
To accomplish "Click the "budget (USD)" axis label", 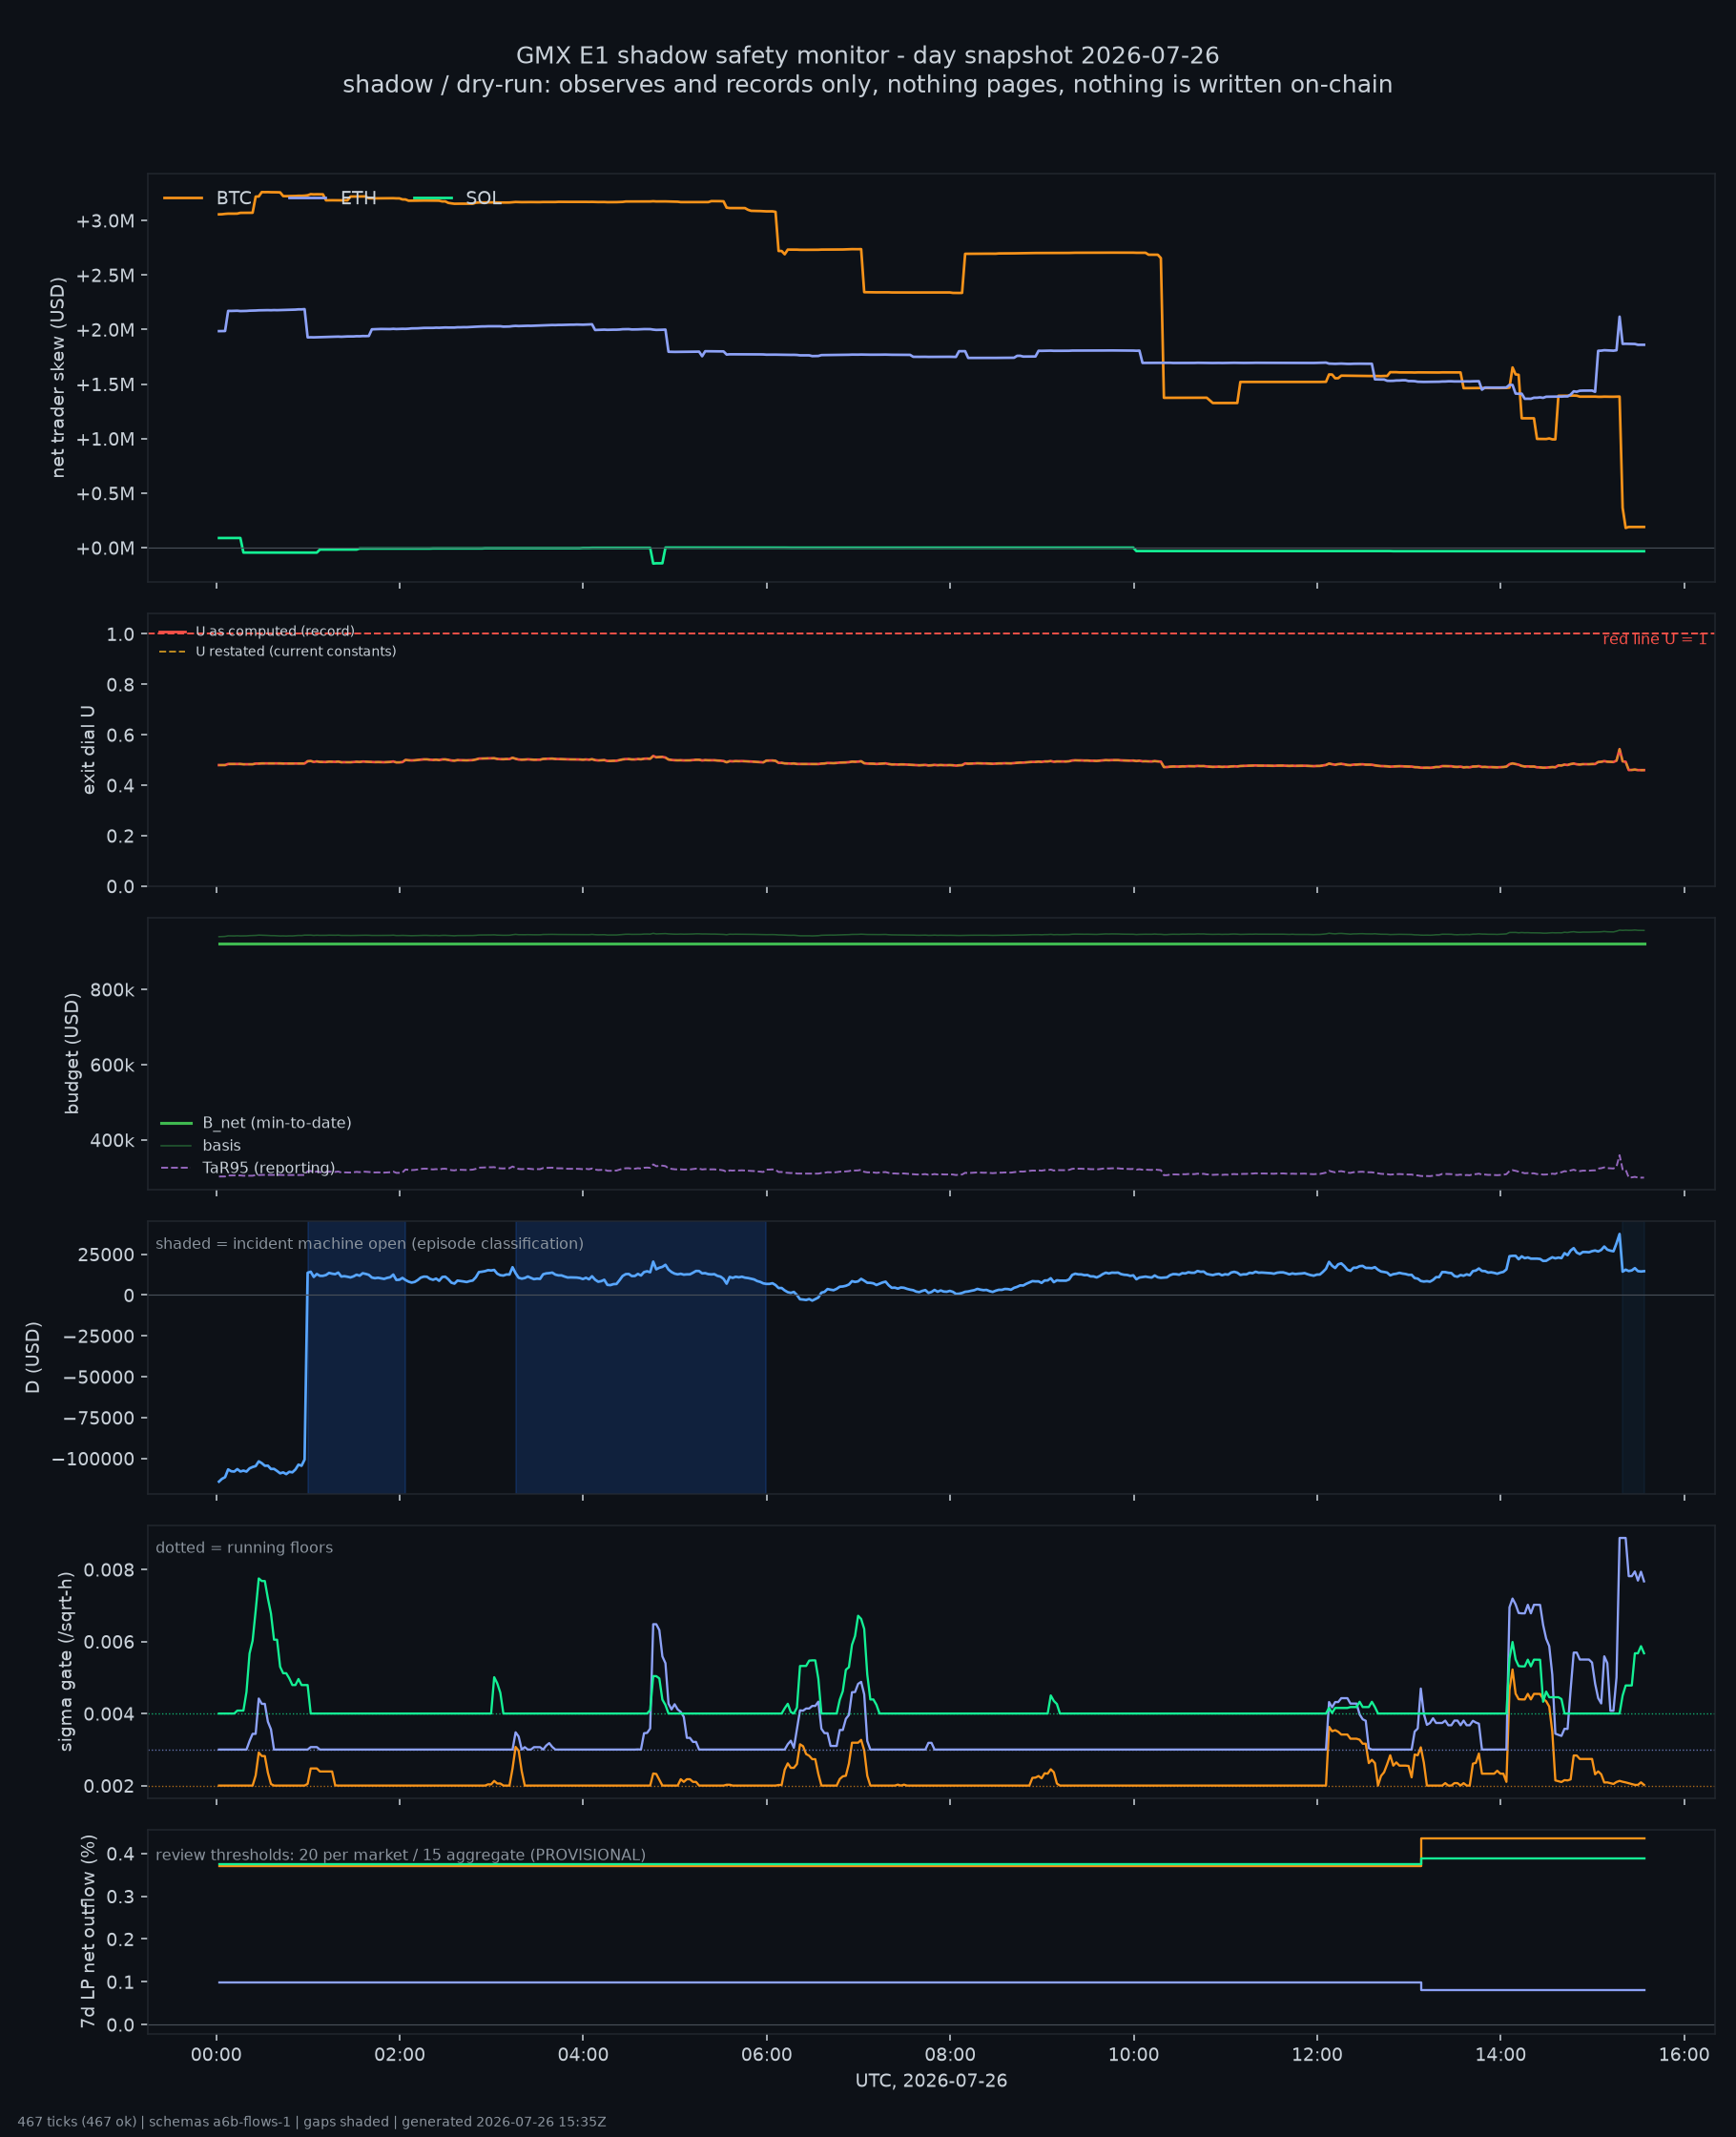I will [x=71, y=1053].
